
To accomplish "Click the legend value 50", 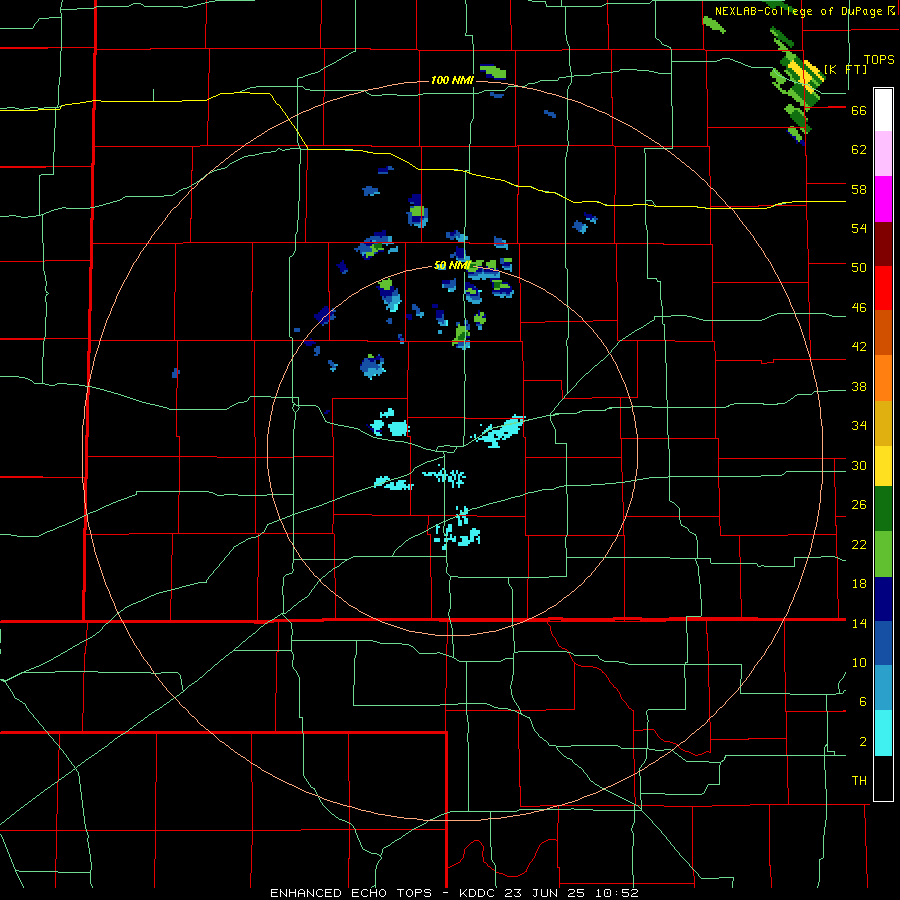I will click(x=859, y=268).
